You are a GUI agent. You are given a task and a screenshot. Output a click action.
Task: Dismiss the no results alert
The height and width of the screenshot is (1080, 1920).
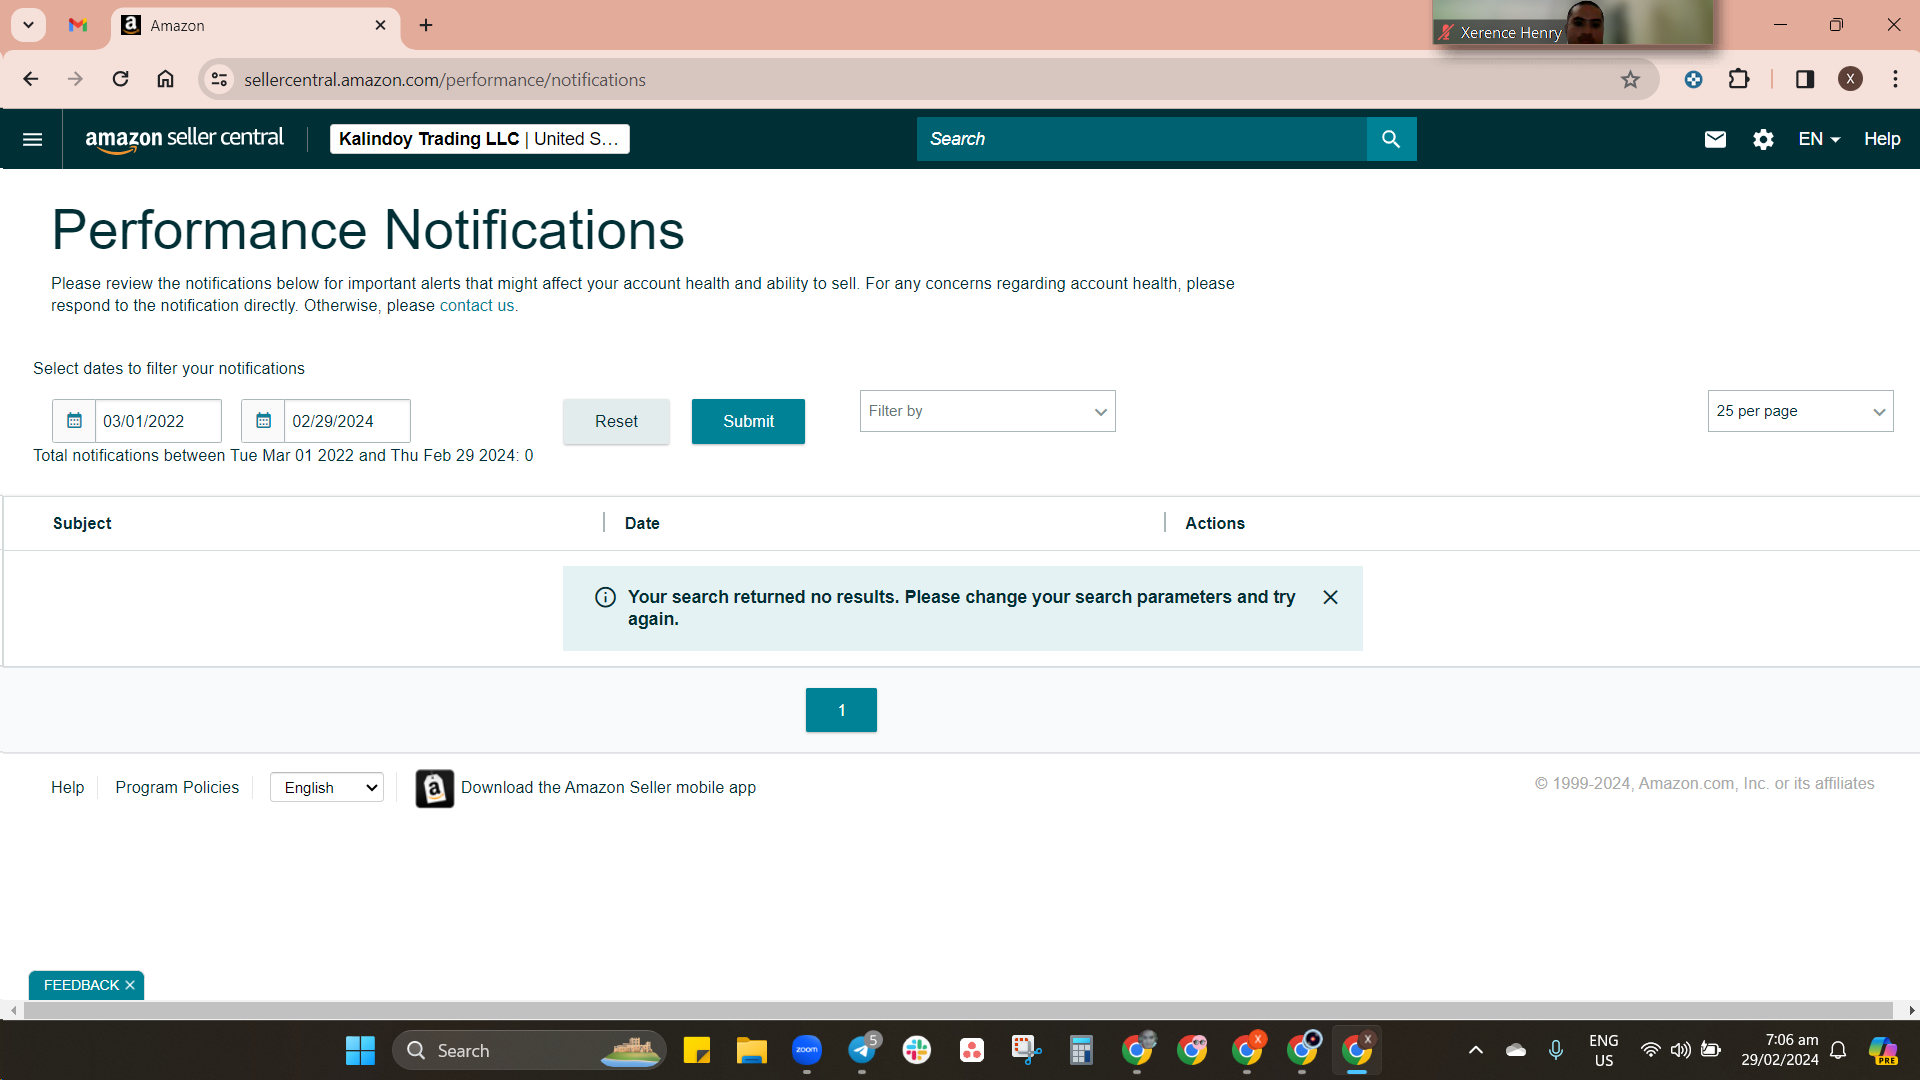point(1330,597)
